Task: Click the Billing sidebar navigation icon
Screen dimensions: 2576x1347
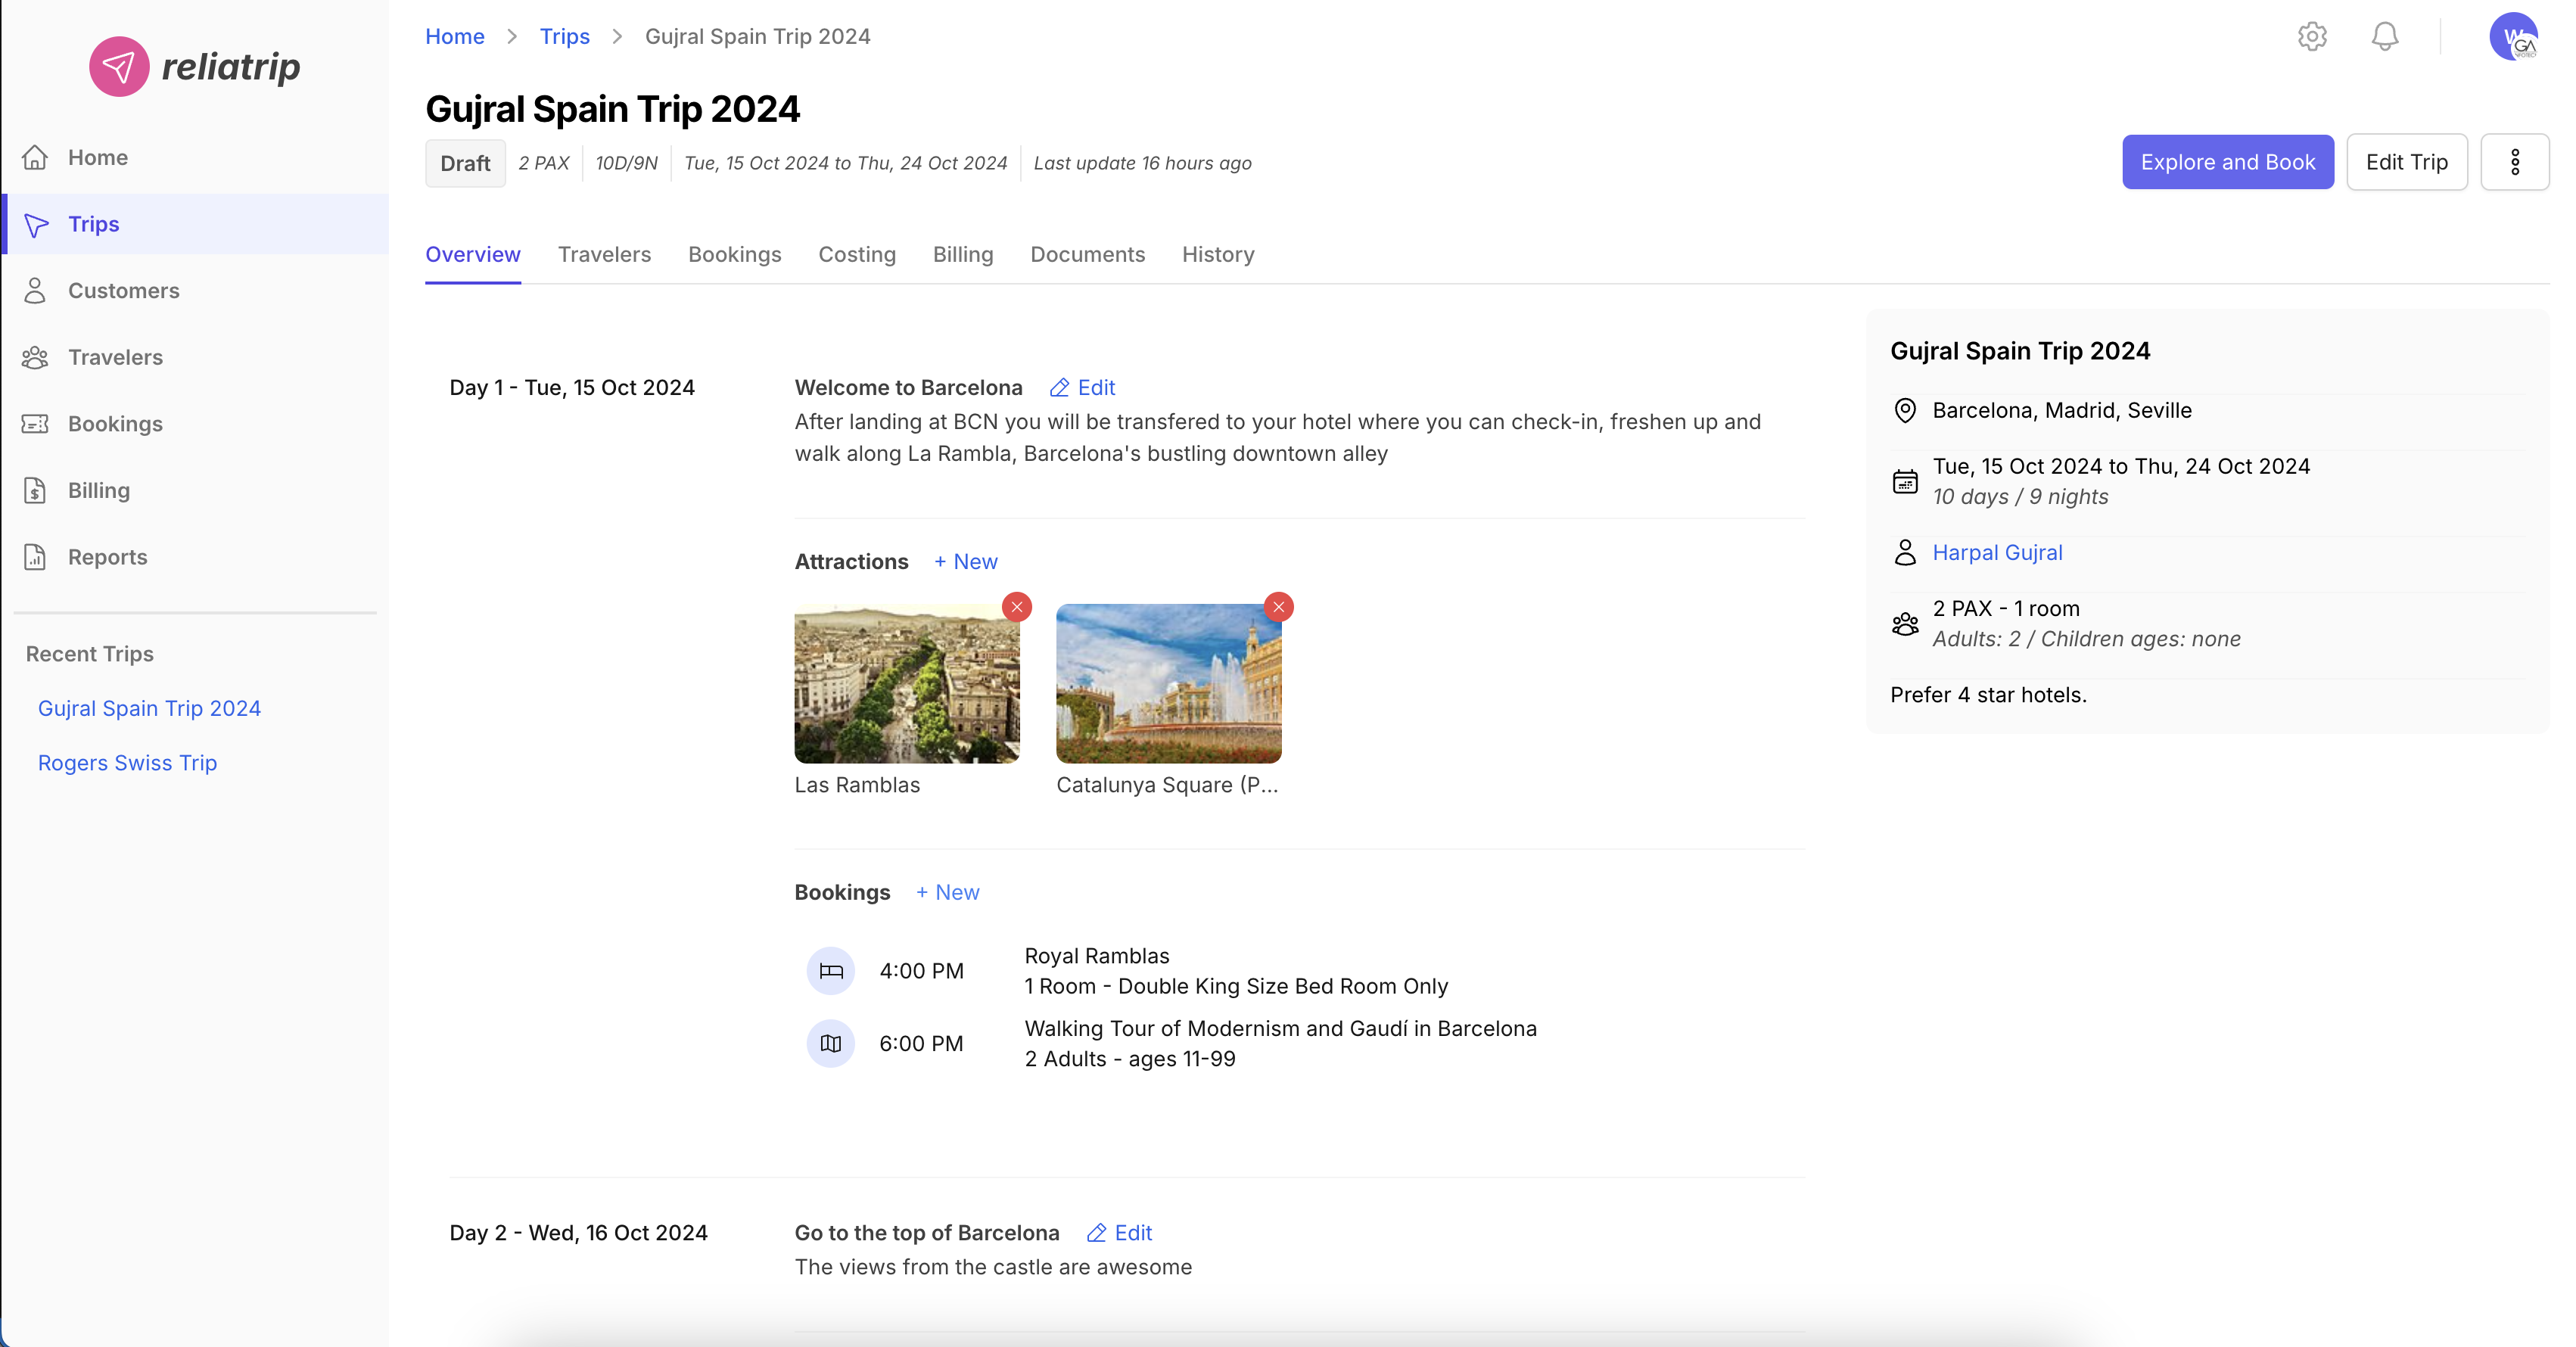Action: tap(34, 490)
